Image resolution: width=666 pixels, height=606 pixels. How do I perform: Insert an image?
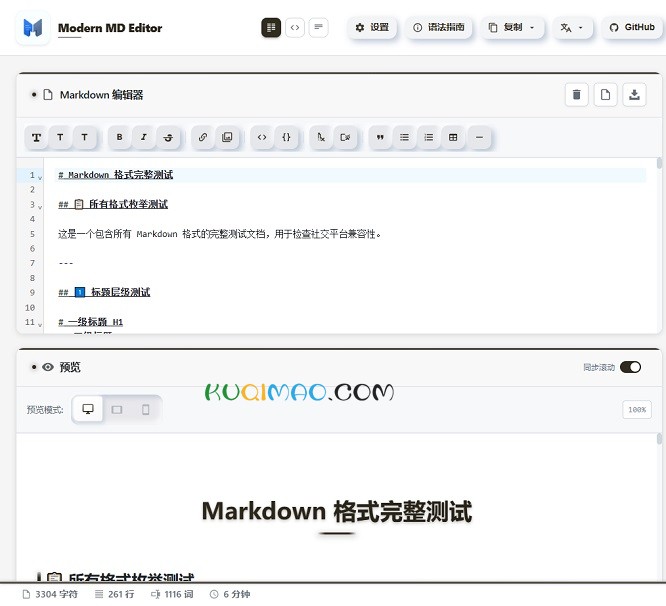pyautogui.click(x=227, y=137)
